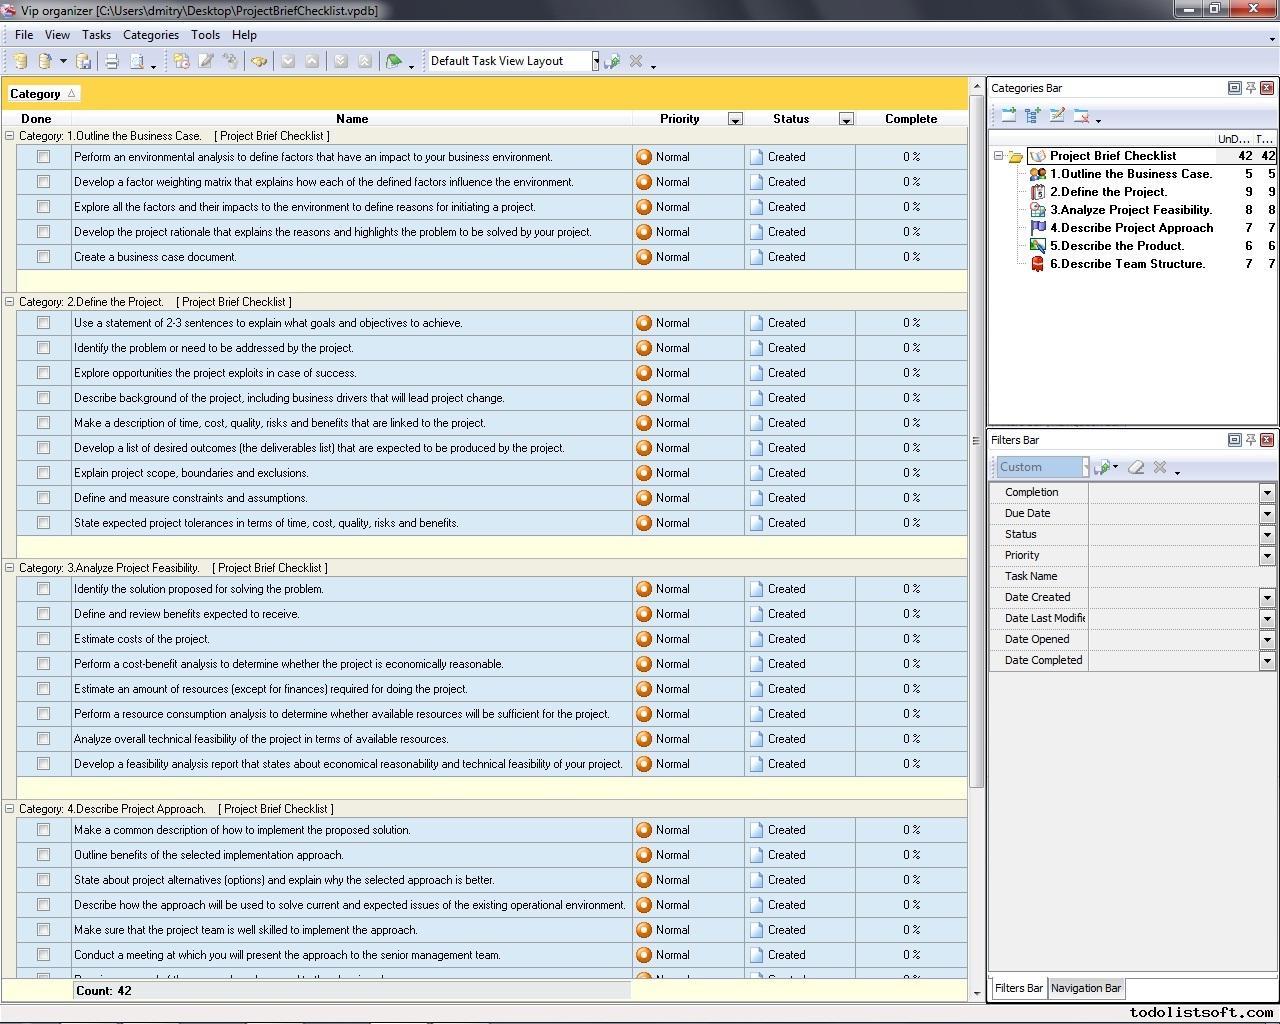This screenshot has height=1024, width=1280.
Task: Click the Edit Category pencil icon
Action: click(1057, 116)
